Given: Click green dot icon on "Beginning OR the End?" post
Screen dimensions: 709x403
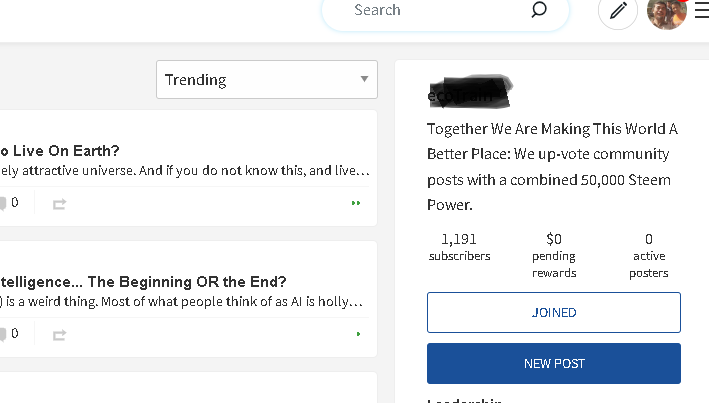Looking at the screenshot, I should 358,334.
